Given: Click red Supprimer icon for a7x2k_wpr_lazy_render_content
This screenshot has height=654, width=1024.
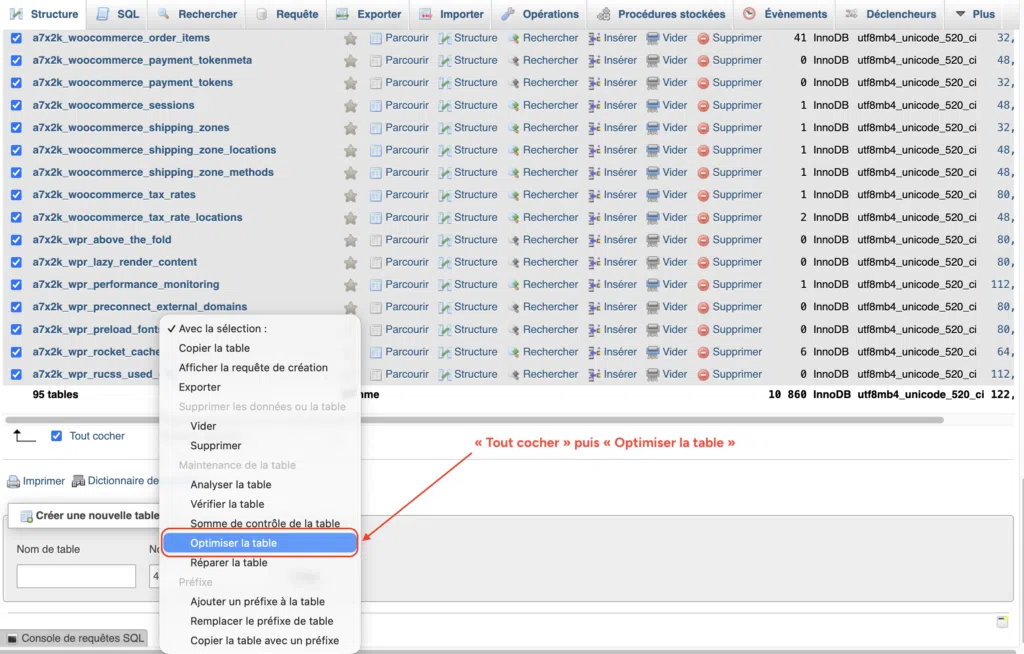Looking at the screenshot, I should point(703,263).
